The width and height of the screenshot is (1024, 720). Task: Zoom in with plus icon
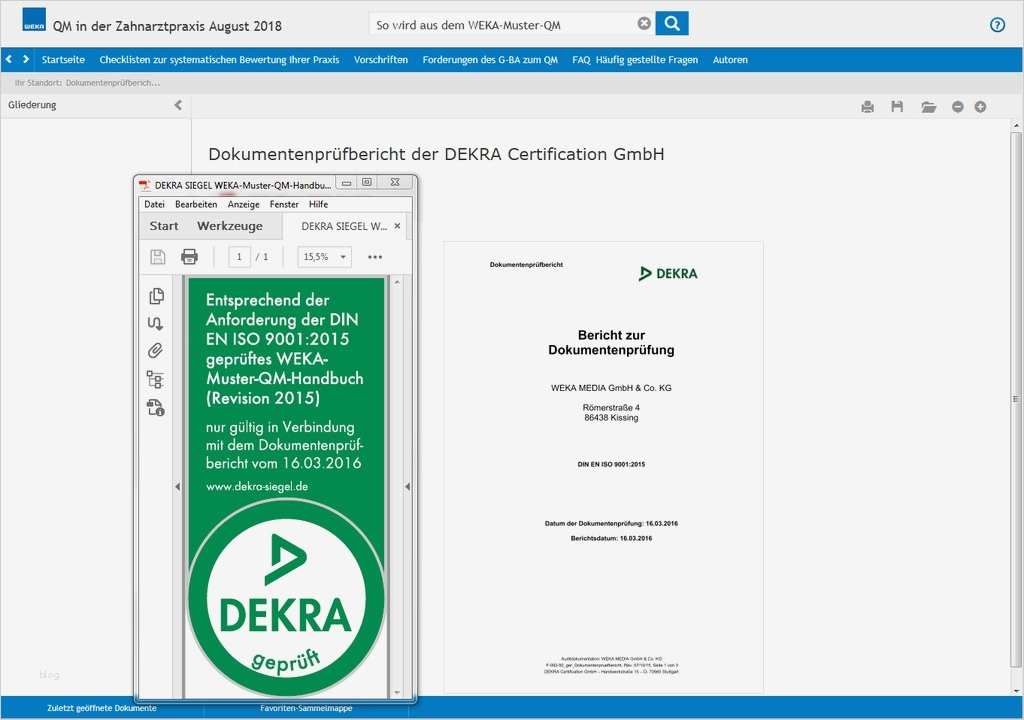980,106
